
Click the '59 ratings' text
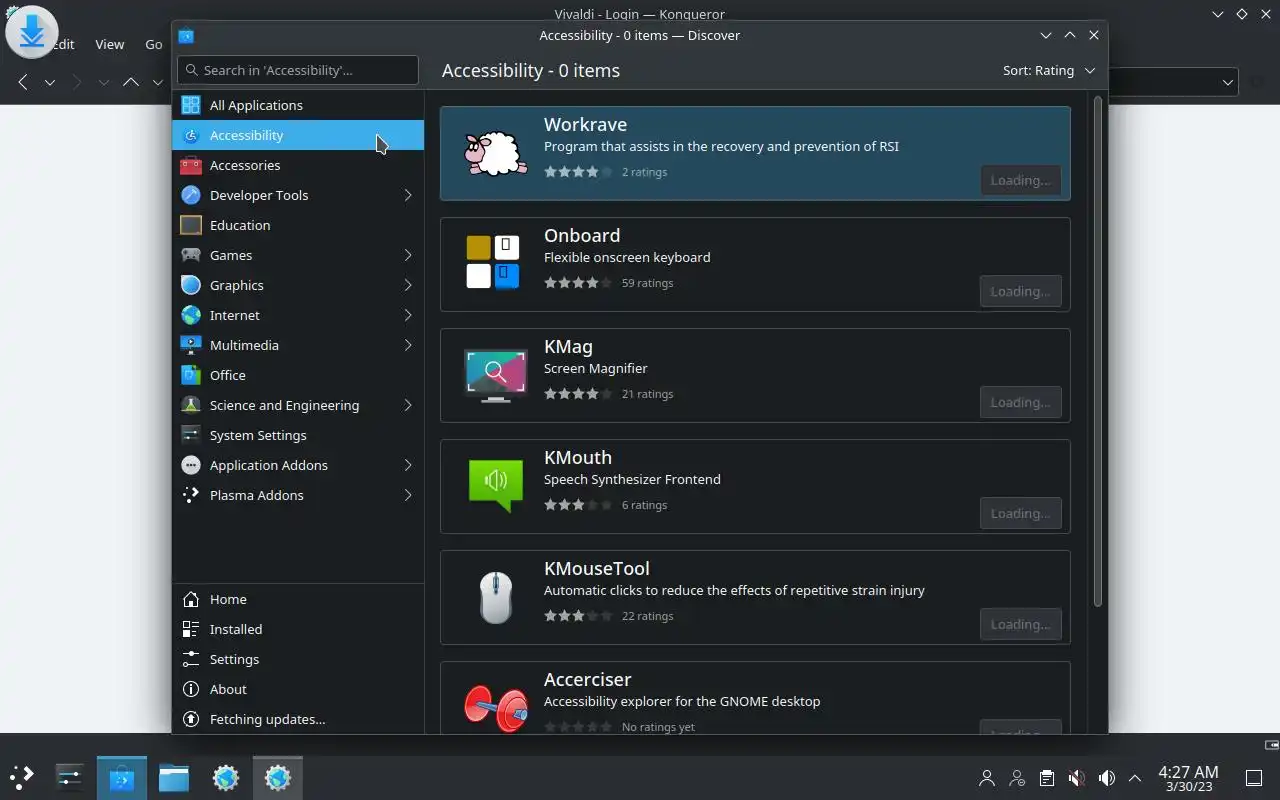tap(647, 283)
